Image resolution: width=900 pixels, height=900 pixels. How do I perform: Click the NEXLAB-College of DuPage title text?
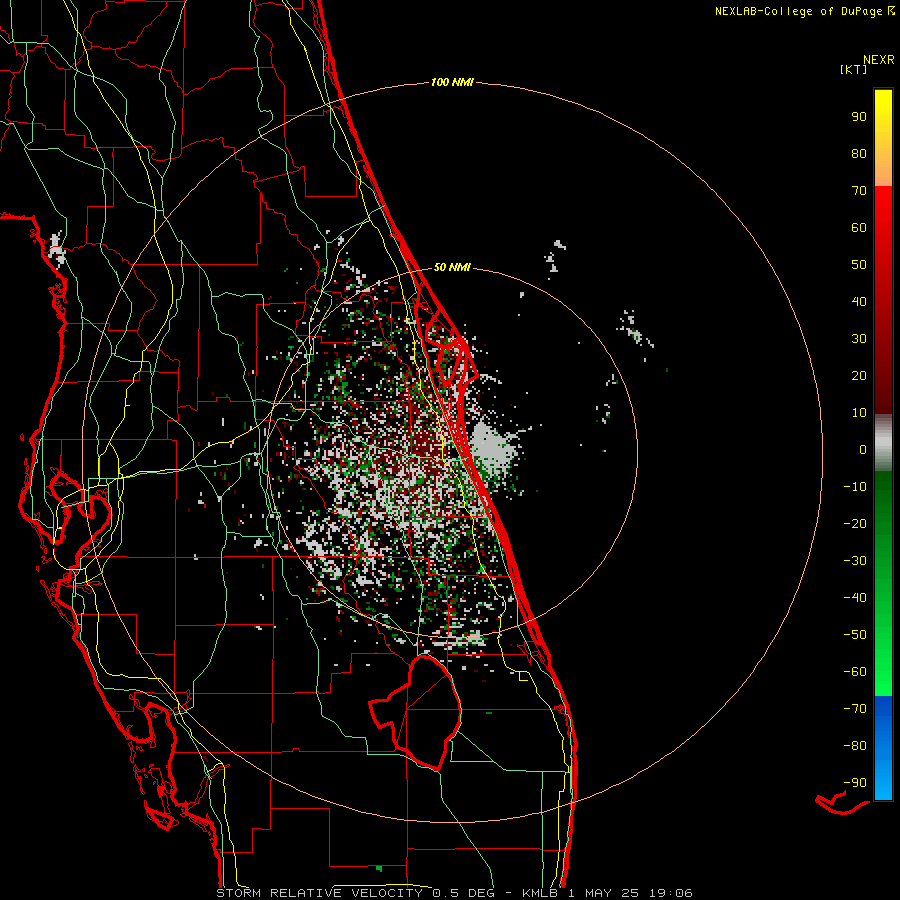click(x=798, y=11)
